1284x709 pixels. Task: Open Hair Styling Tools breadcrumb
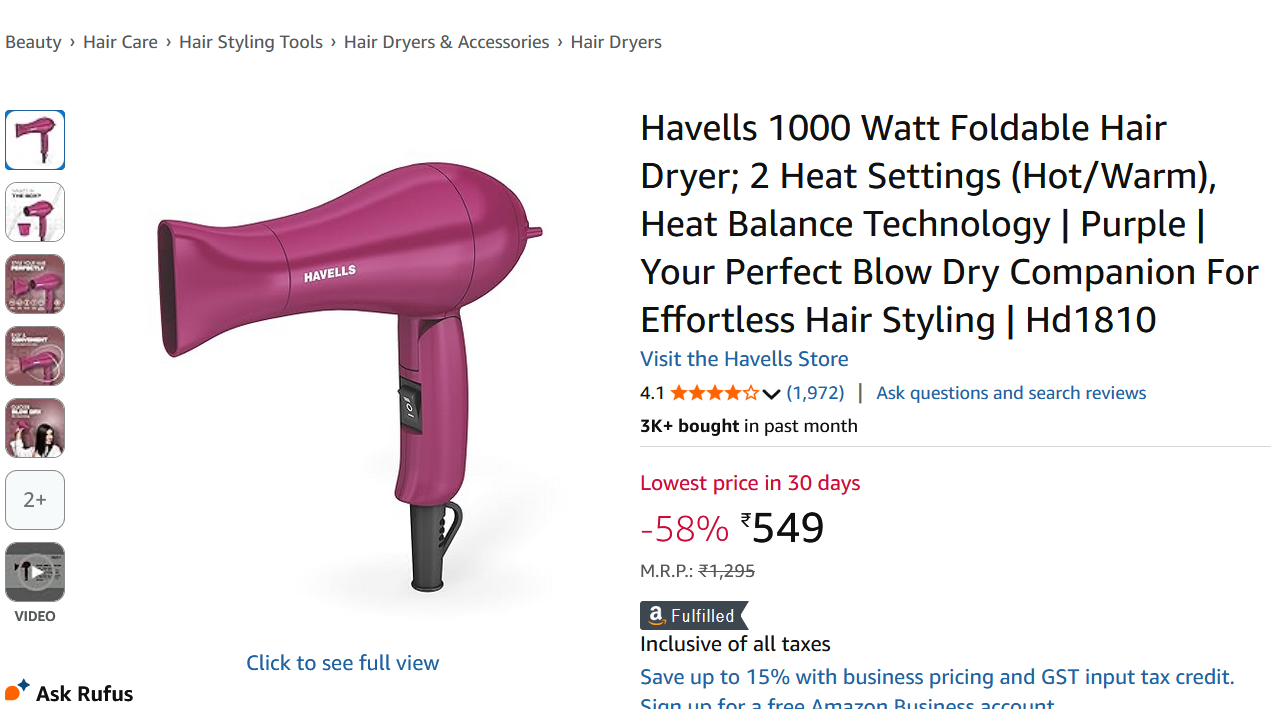point(251,42)
